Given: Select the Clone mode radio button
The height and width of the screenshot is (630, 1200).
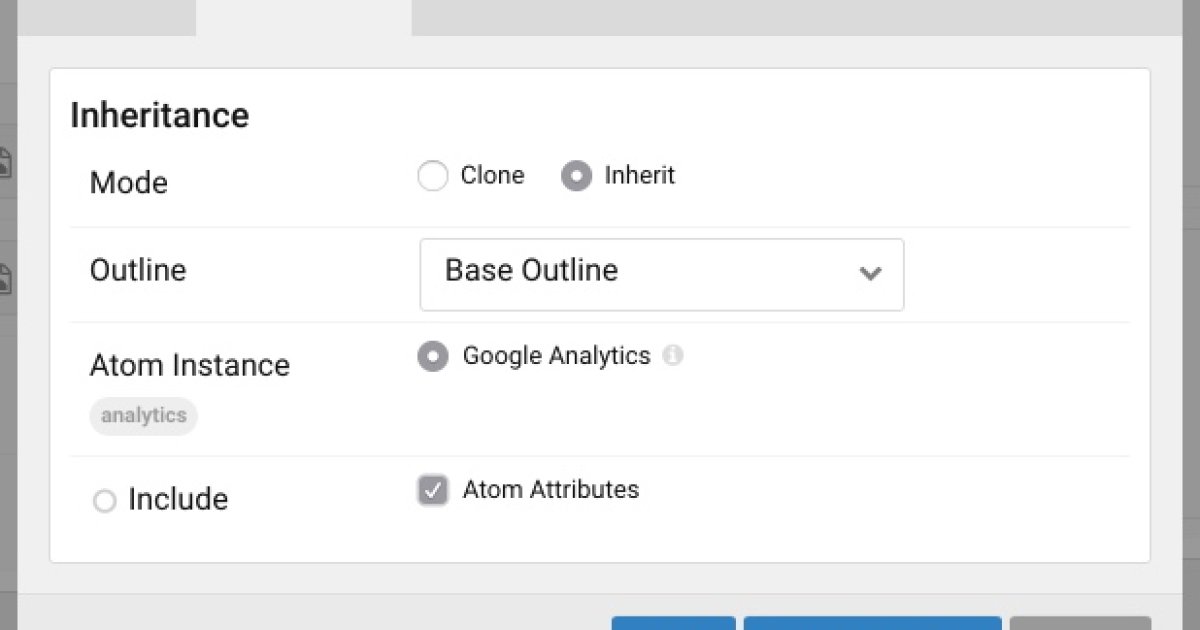Looking at the screenshot, I should pos(432,177).
